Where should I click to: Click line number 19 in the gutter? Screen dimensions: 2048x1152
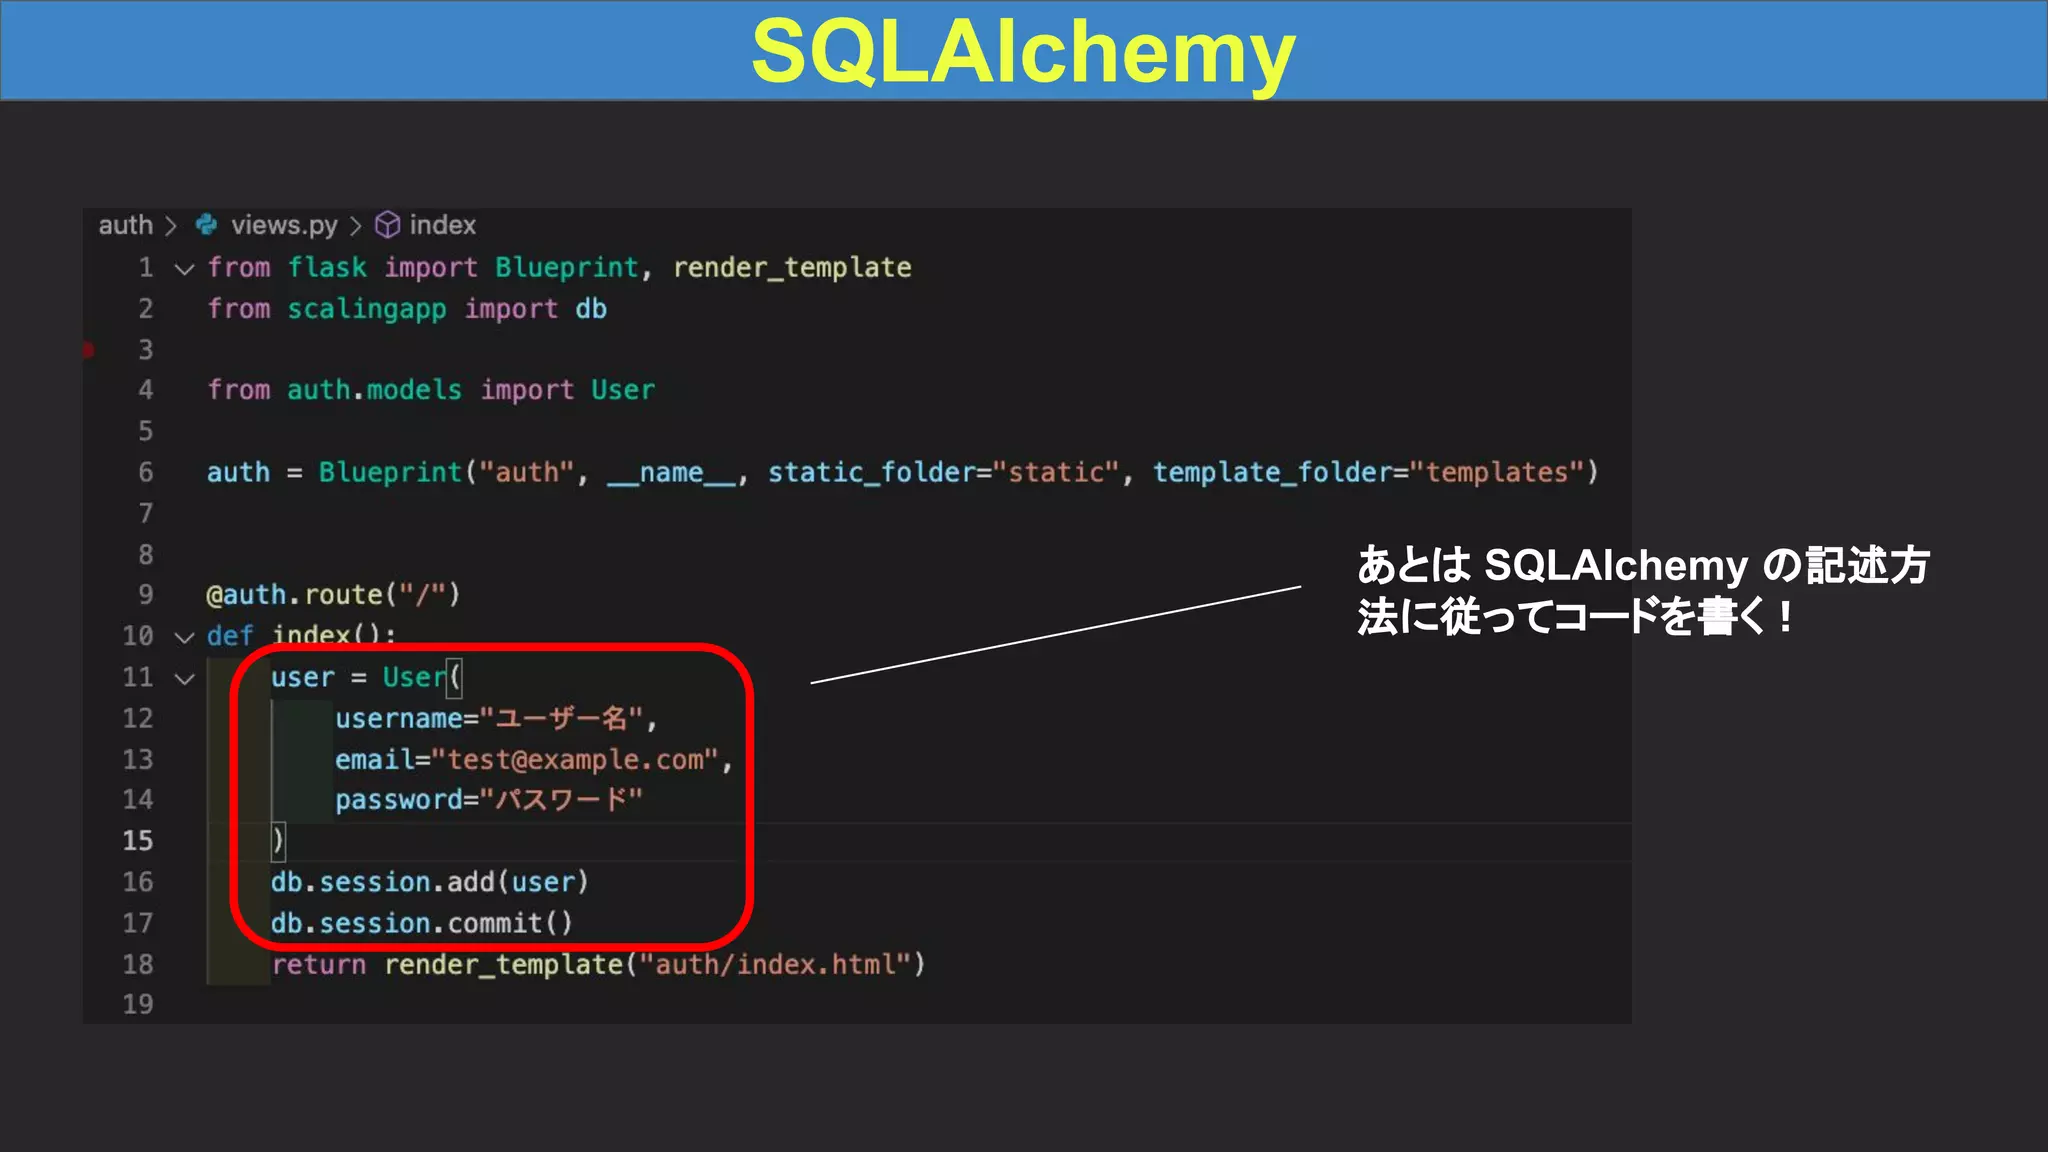[x=138, y=1005]
